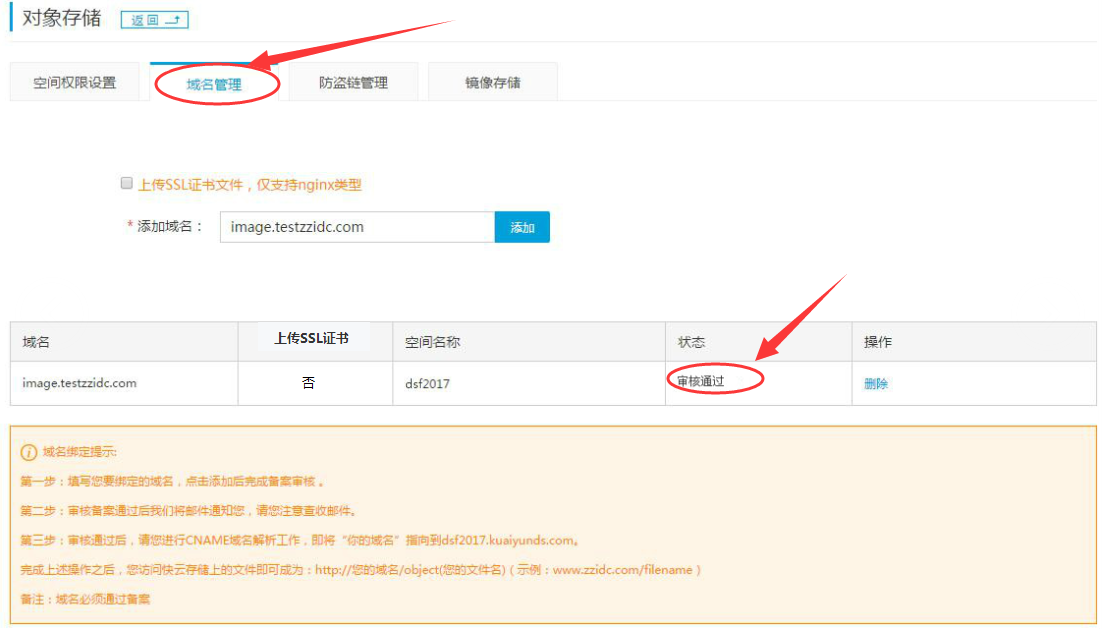The image size is (1102, 629).
Task: Click the dsf2017 space name cell
Action: click(x=427, y=383)
